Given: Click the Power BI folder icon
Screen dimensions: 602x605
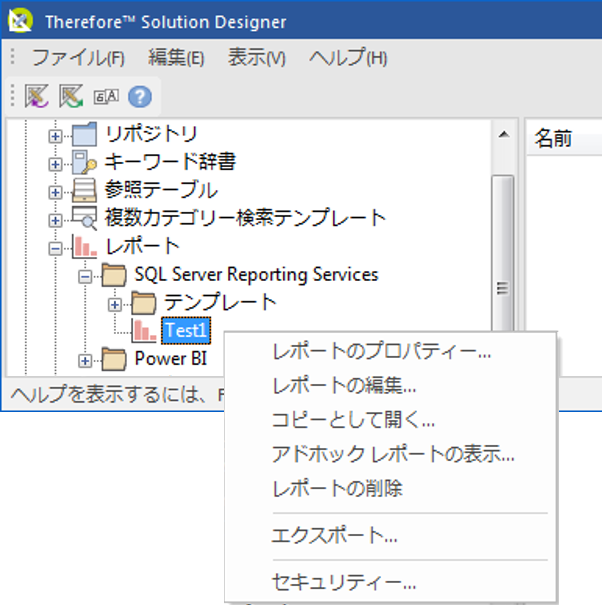Looking at the screenshot, I should click(x=114, y=360).
